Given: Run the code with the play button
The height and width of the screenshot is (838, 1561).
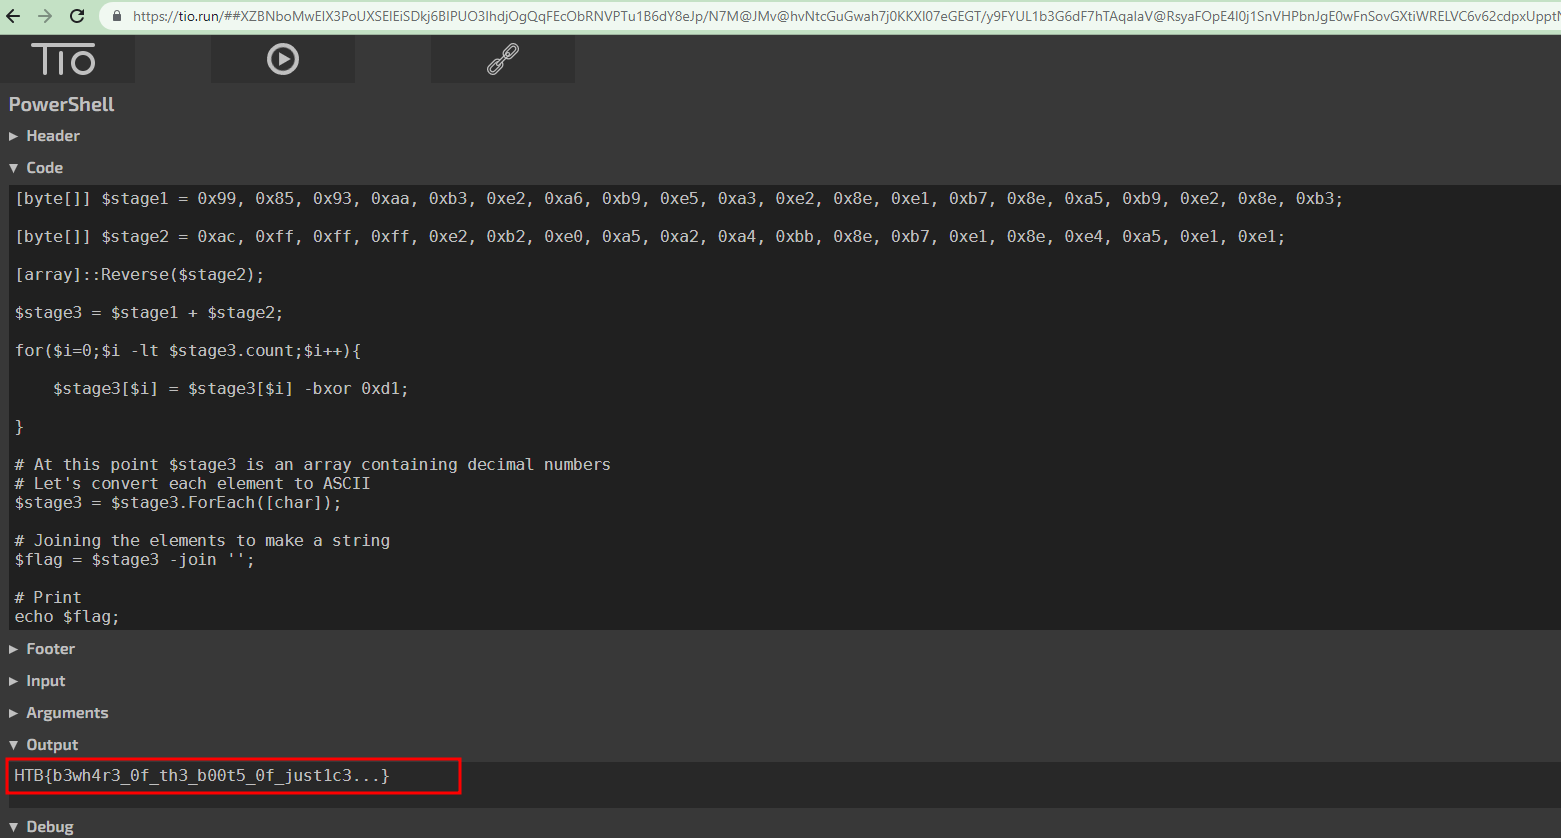Looking at the screenshot, I should [283, 60].
